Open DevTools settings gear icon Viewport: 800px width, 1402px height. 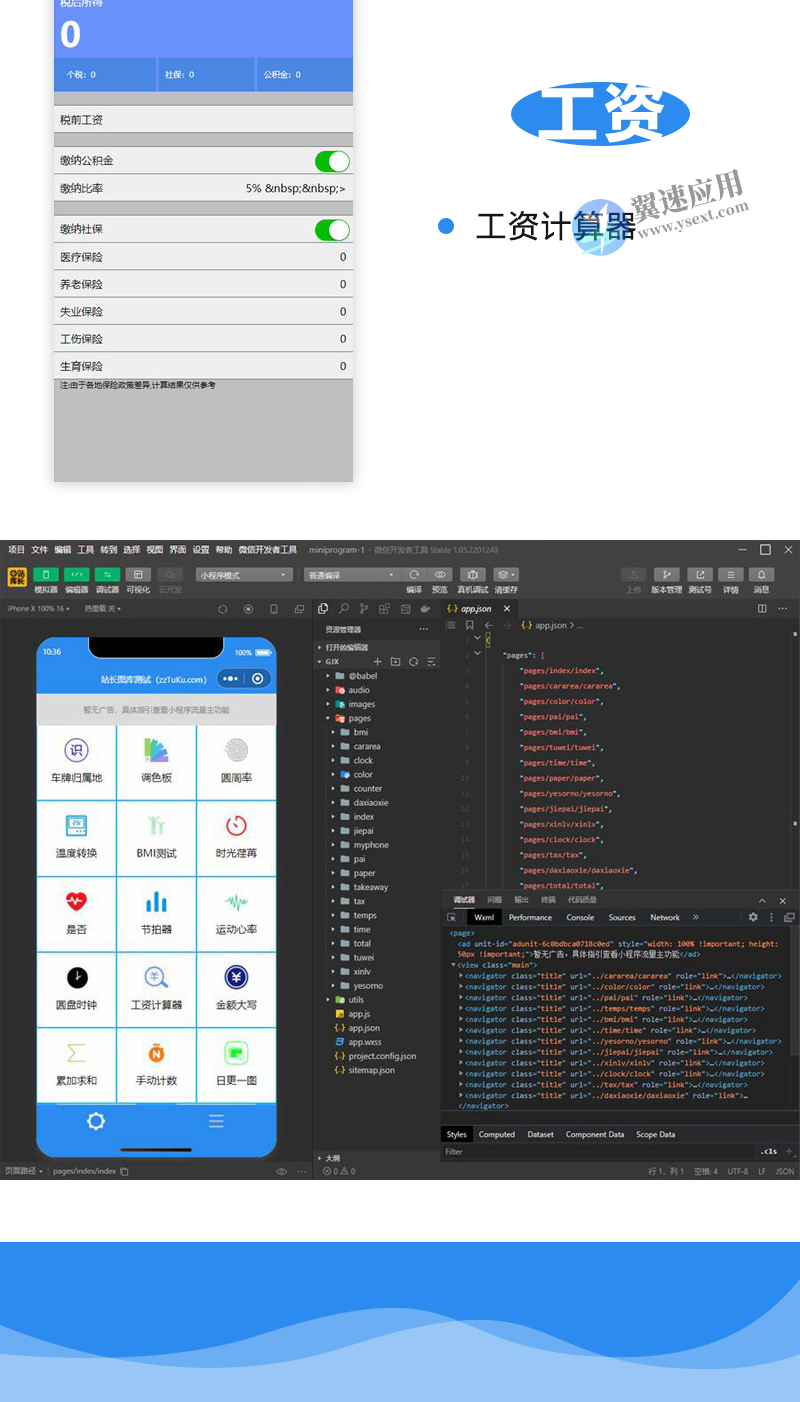coord(753,917)
